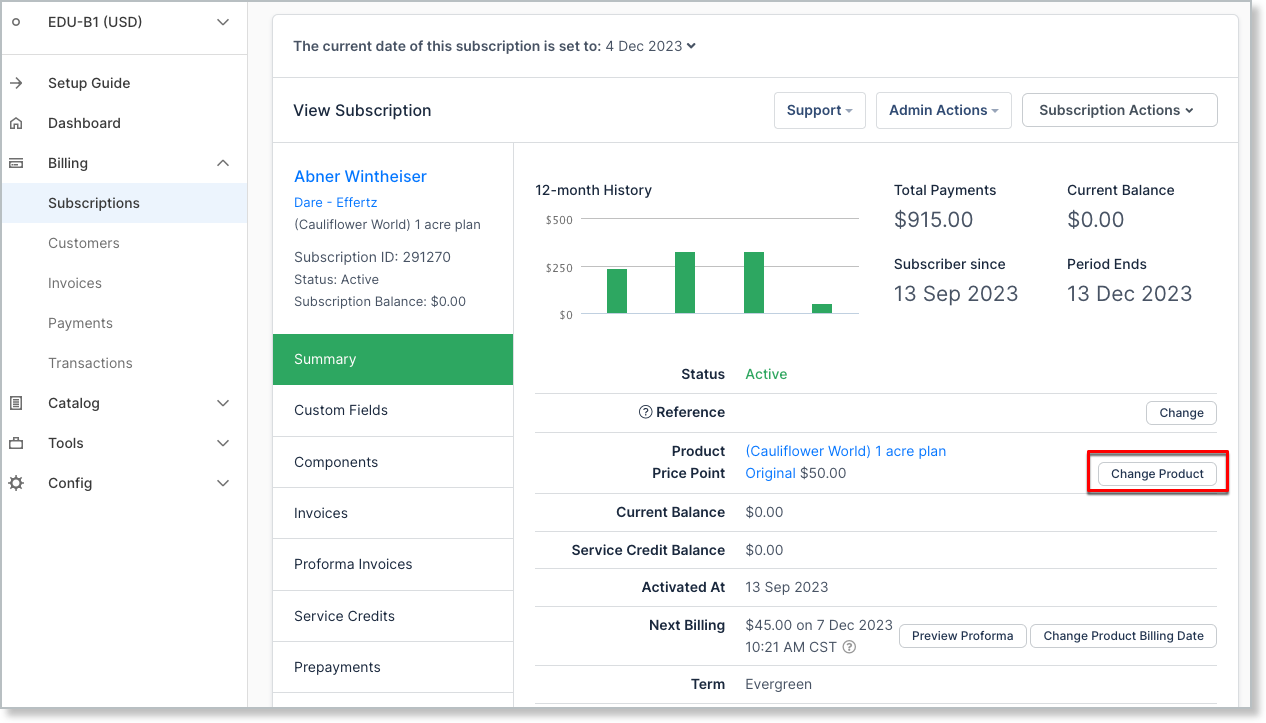Select the Setup Guide arrow icon

point(15,82)
